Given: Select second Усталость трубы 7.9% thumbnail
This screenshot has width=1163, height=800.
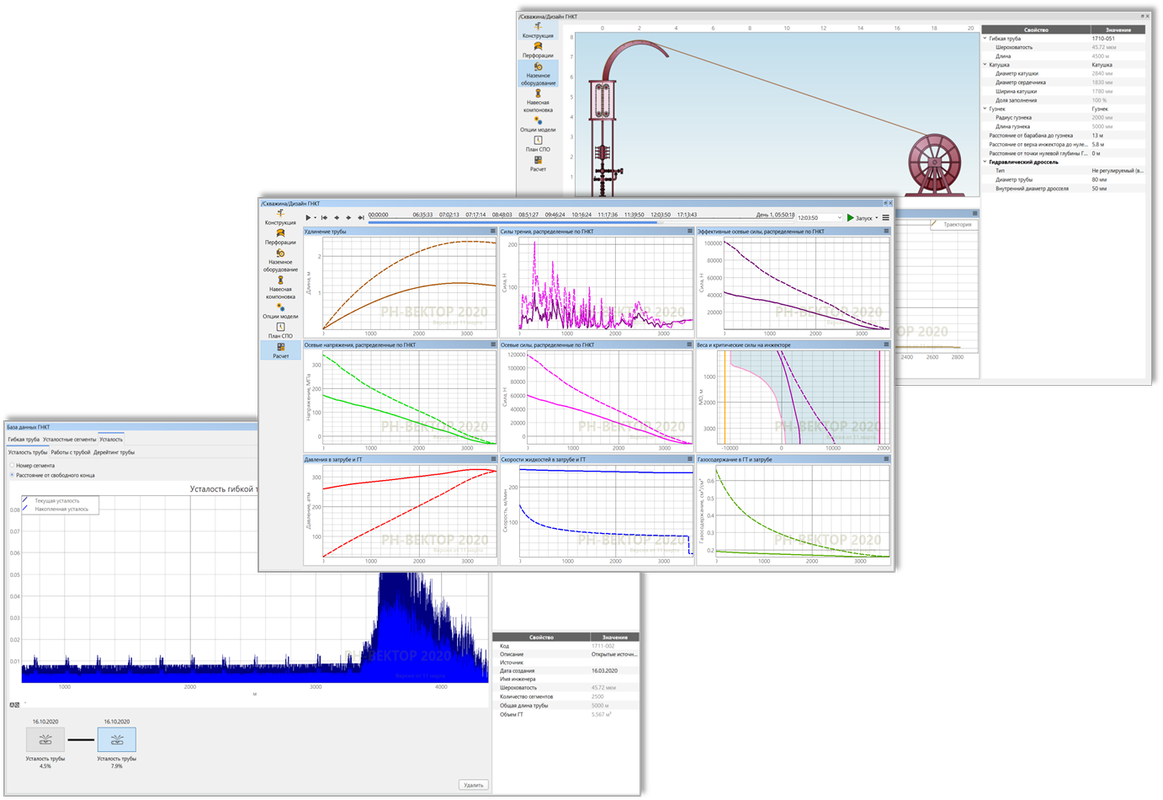Looking at the screenshot, I should tap(116, 739).
